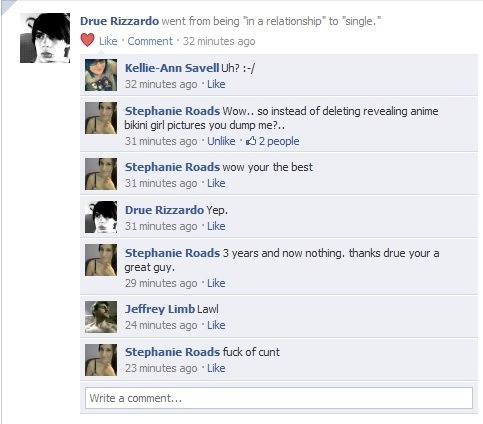Open Kellie-Ann Savell's profile name link
The height and width of the screenshot is (424, 483).
[172, 68]
